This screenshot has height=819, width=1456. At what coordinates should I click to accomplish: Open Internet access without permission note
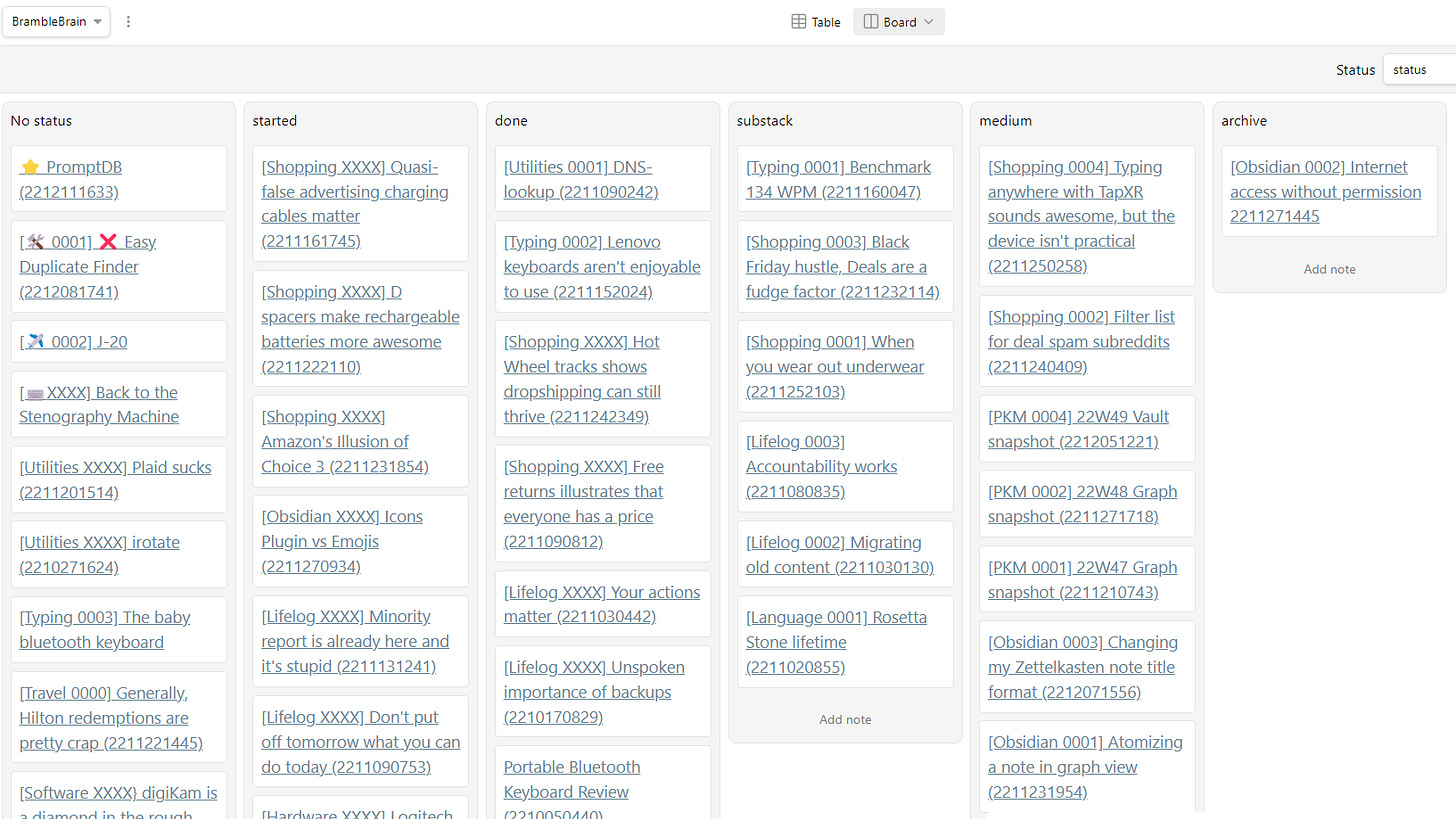(x=1329, y=191)
